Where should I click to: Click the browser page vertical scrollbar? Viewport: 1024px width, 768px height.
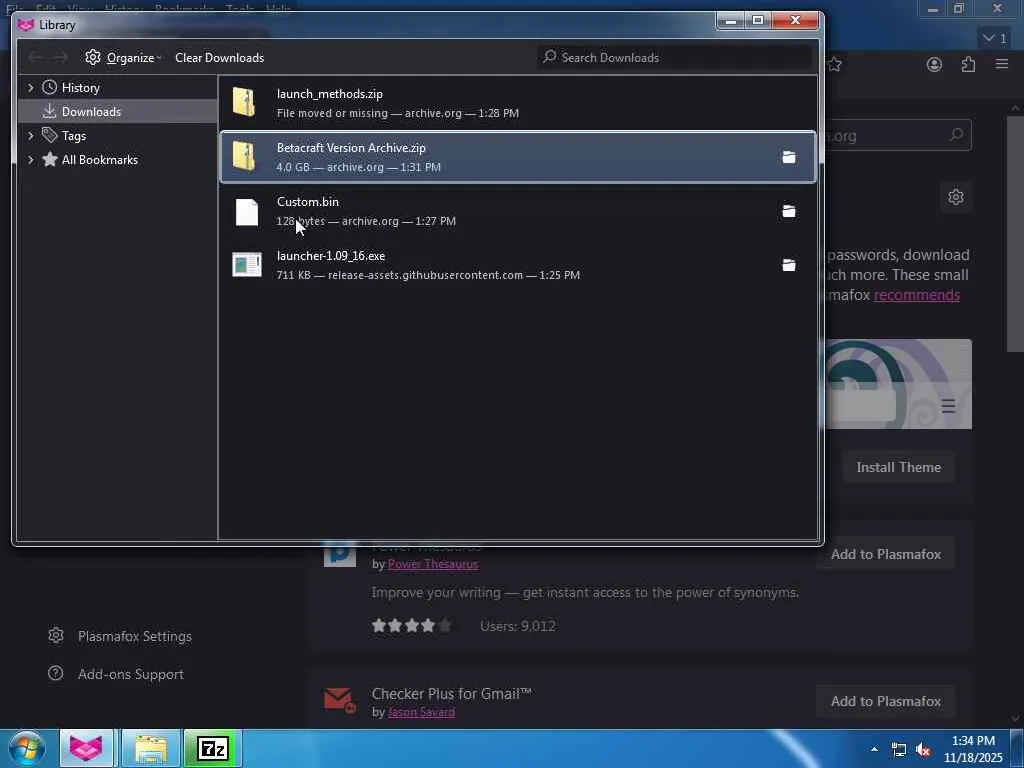(1015, 234)
